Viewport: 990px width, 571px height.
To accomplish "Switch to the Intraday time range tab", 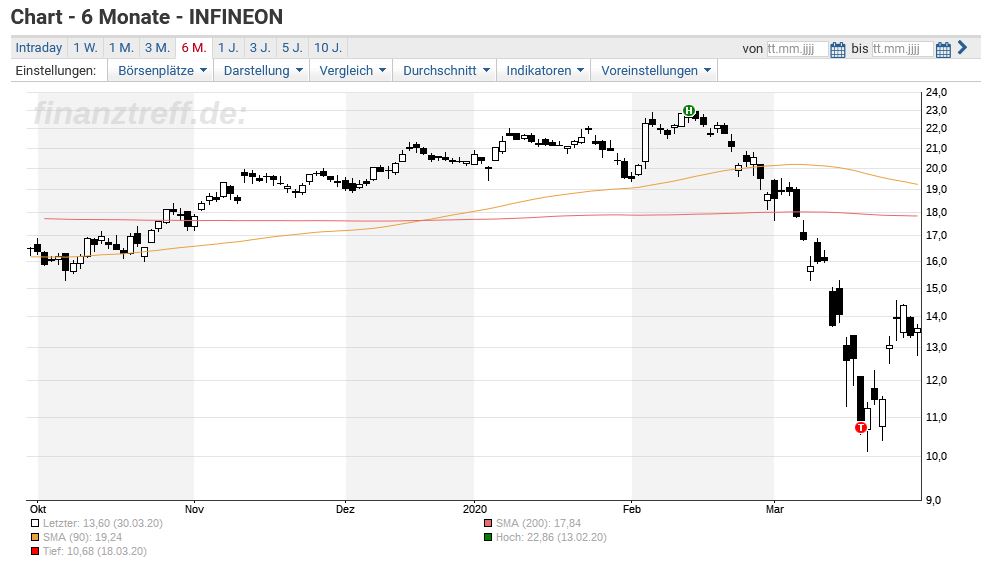I will (39, 47).
